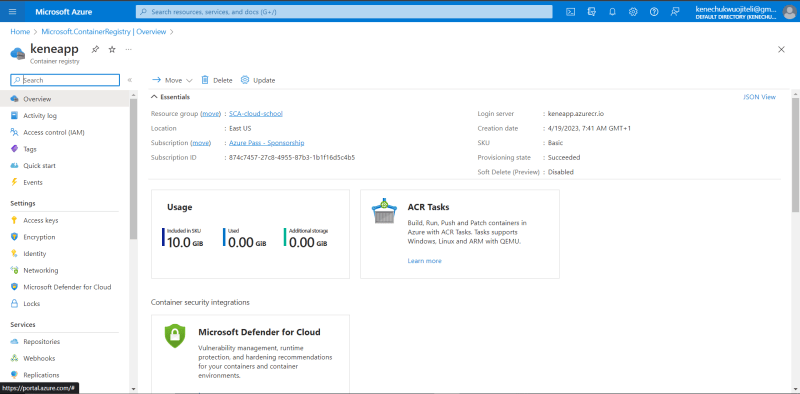Click Learn more in ACR Tasks card
Screen dimensions: 800x394
[424, 261]
